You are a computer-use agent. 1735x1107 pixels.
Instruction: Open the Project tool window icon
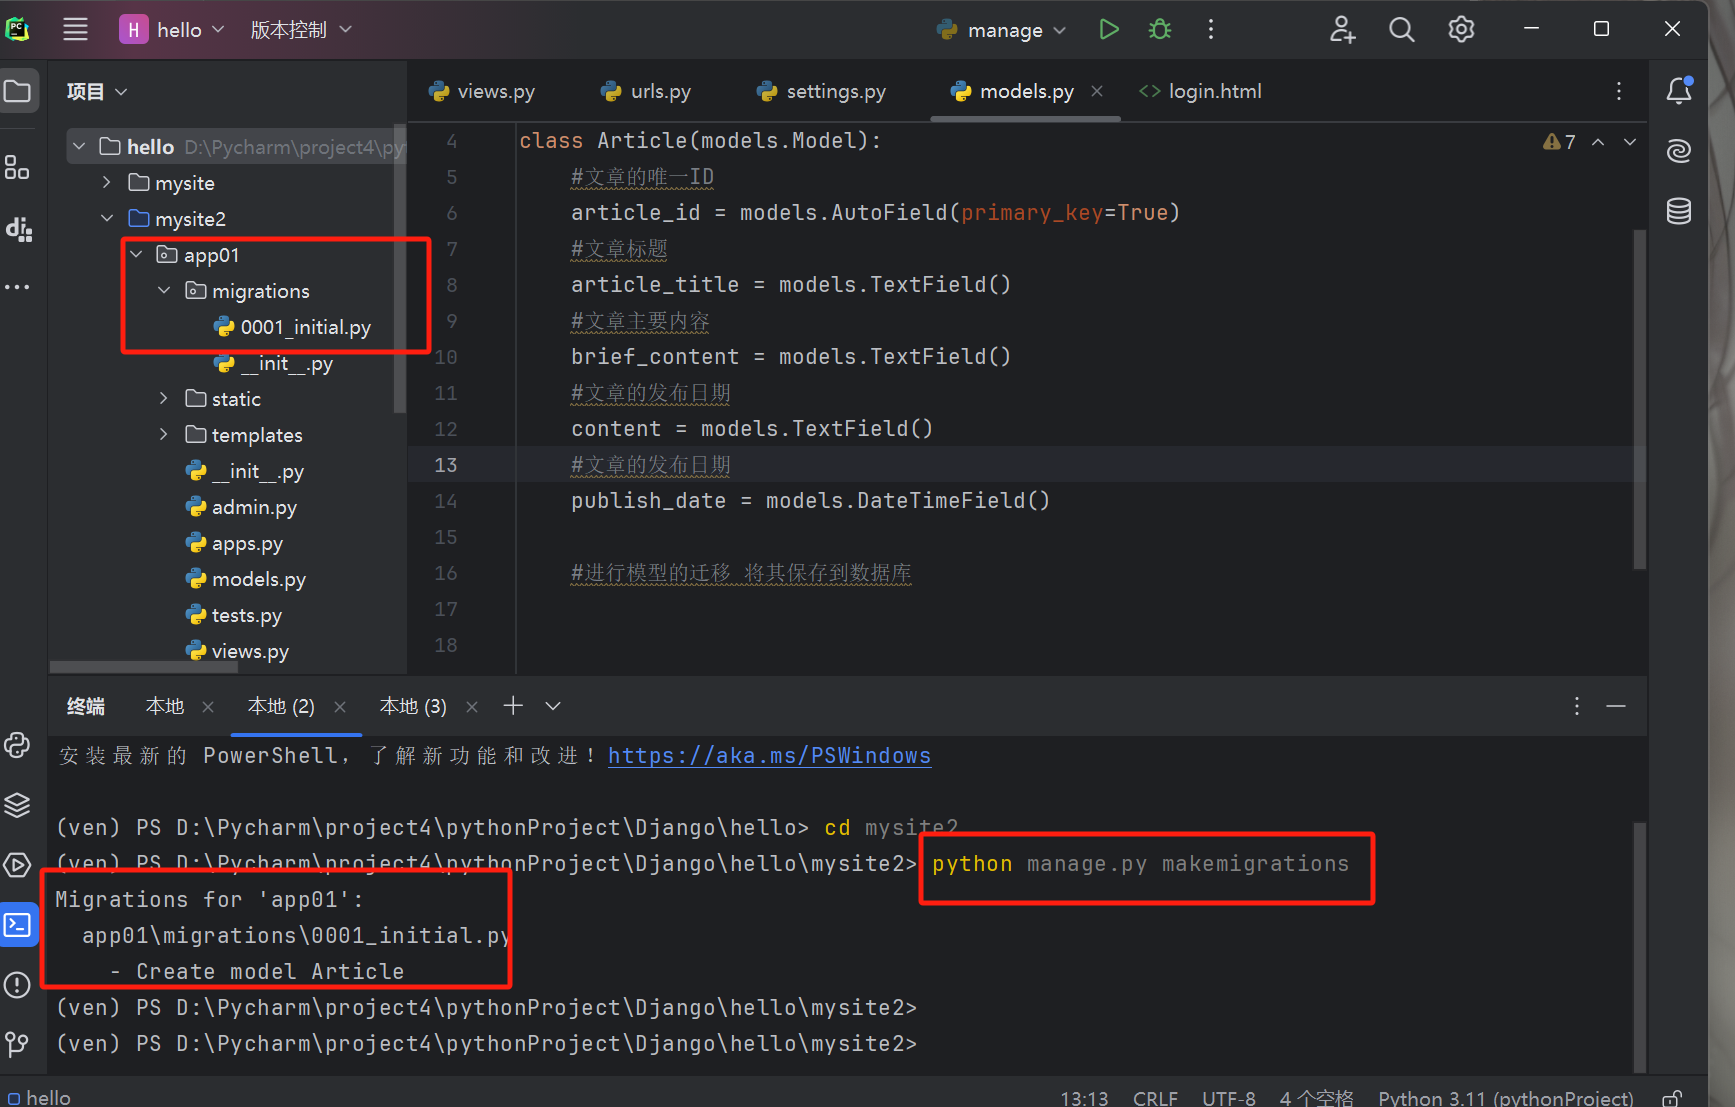pyautogui.click(x=18, y=92)
